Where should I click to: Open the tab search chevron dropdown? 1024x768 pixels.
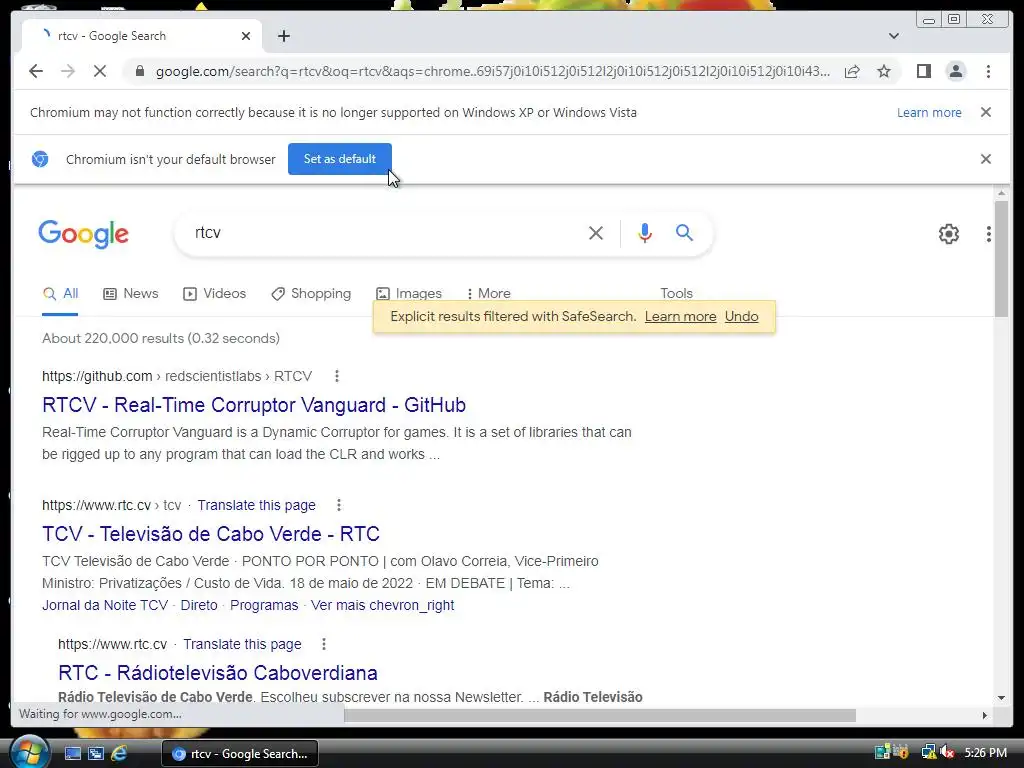(x=893, y=36)
